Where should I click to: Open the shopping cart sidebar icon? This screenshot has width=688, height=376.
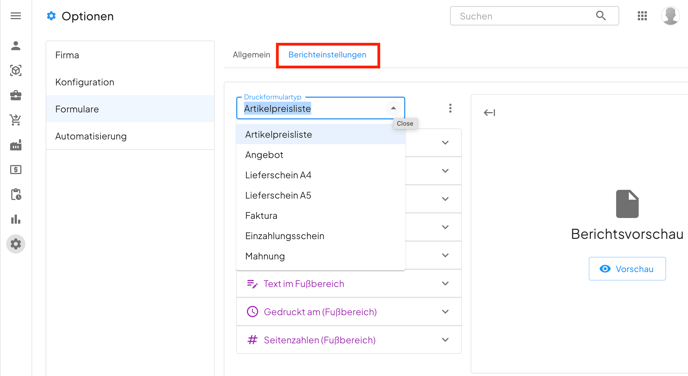tap(16, 120)
